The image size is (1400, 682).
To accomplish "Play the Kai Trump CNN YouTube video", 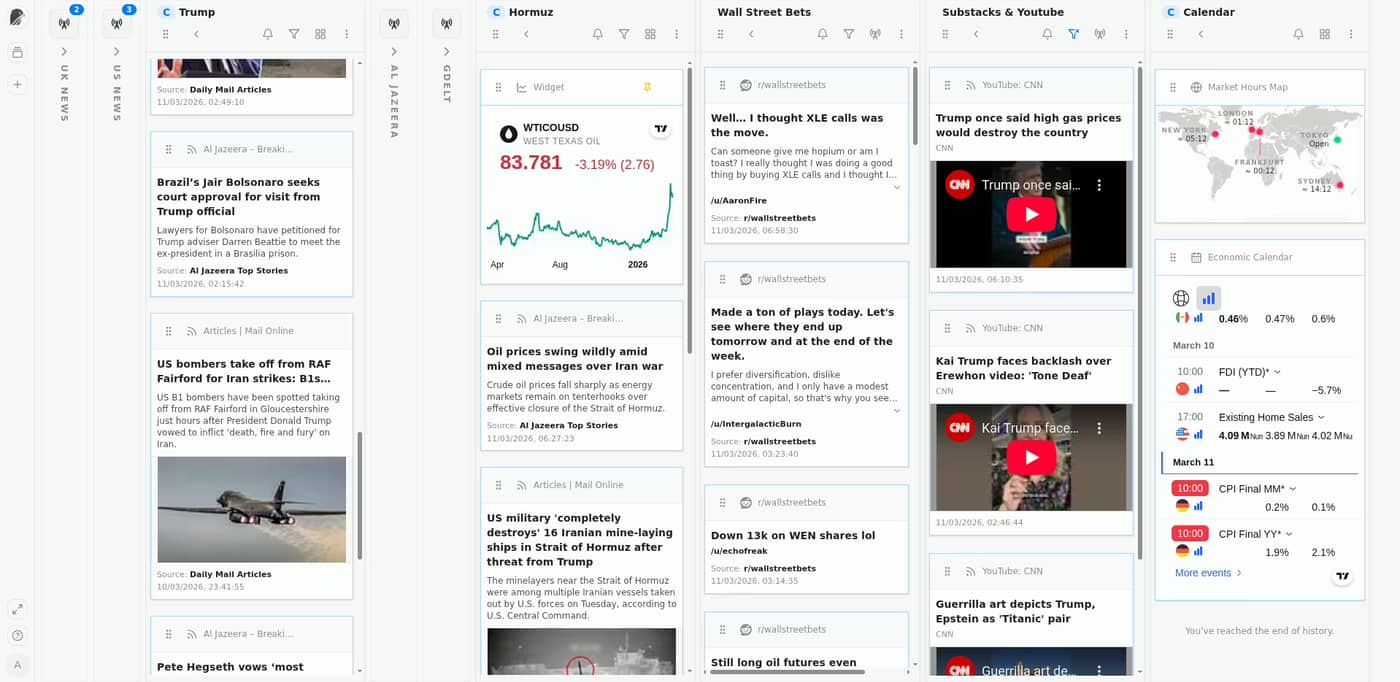I will (x=1031, y=457).
